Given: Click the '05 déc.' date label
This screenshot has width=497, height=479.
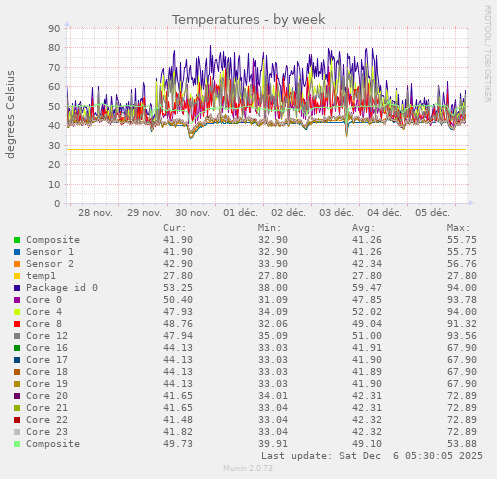Looking at the screenshot, I should click(432, 213).
